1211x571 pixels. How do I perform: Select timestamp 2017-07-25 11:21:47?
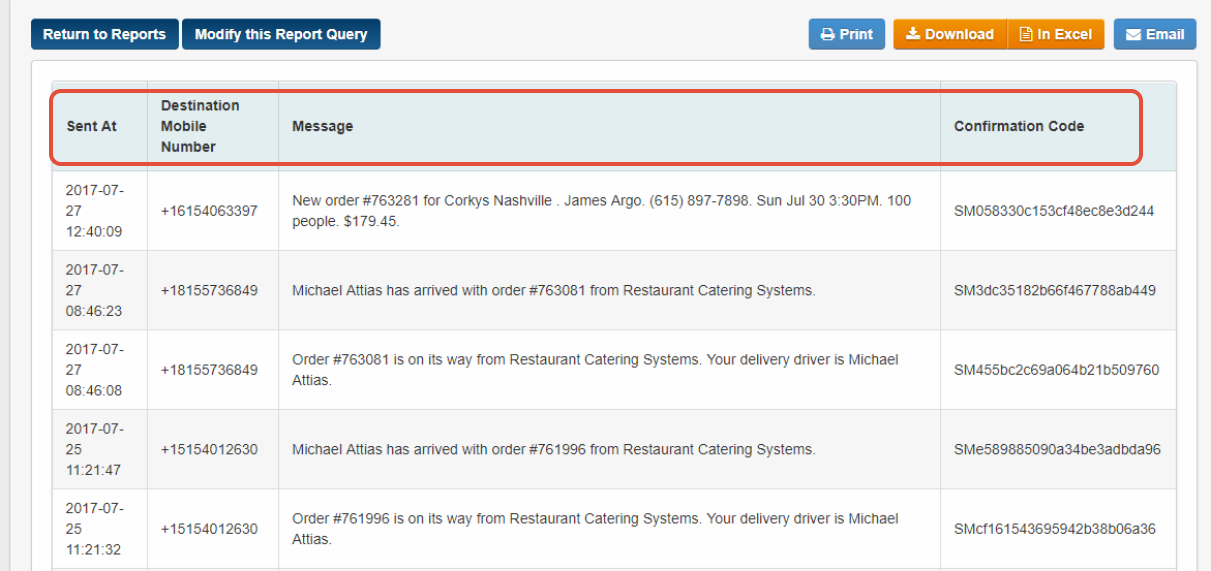(94, 449)
